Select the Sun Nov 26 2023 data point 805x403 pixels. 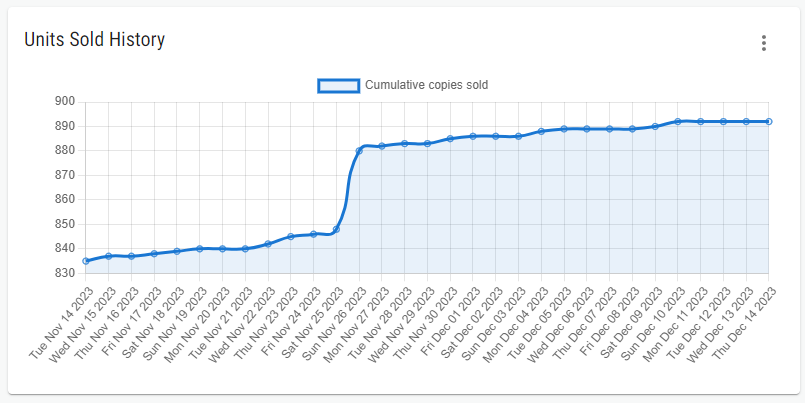pos(359,151)
